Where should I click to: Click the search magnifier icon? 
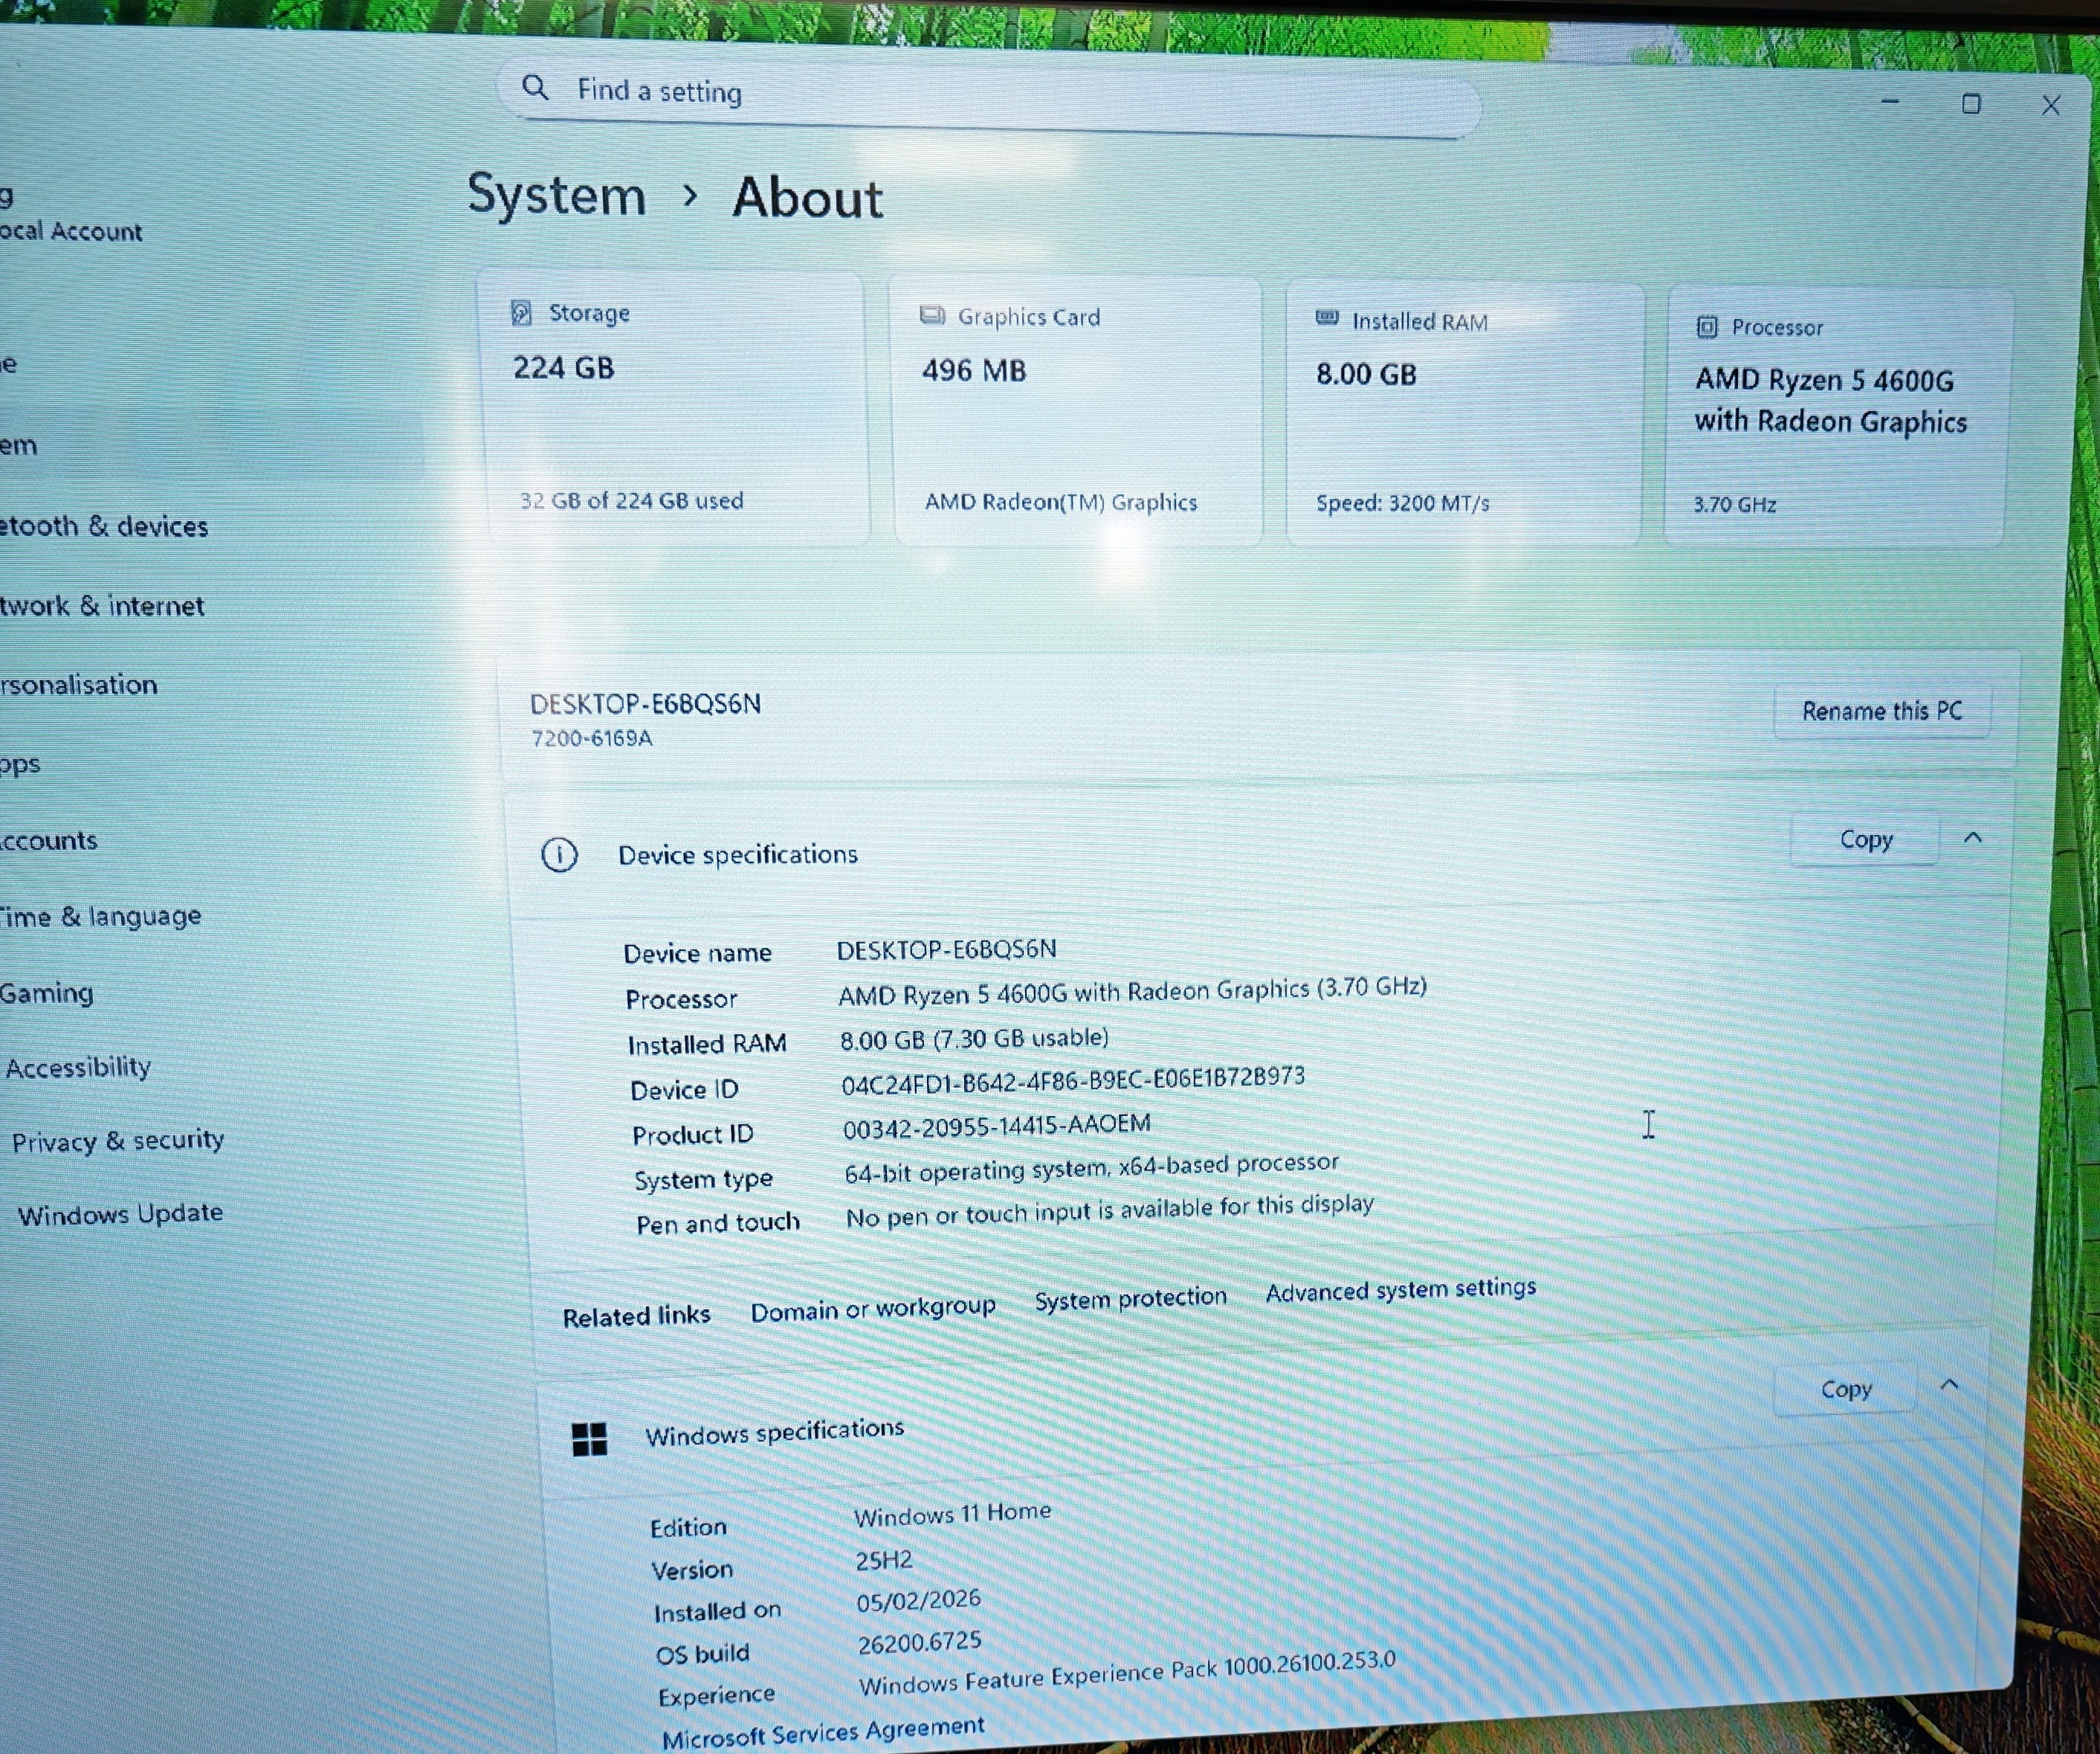pyautogui.click(x=535, y=87)
